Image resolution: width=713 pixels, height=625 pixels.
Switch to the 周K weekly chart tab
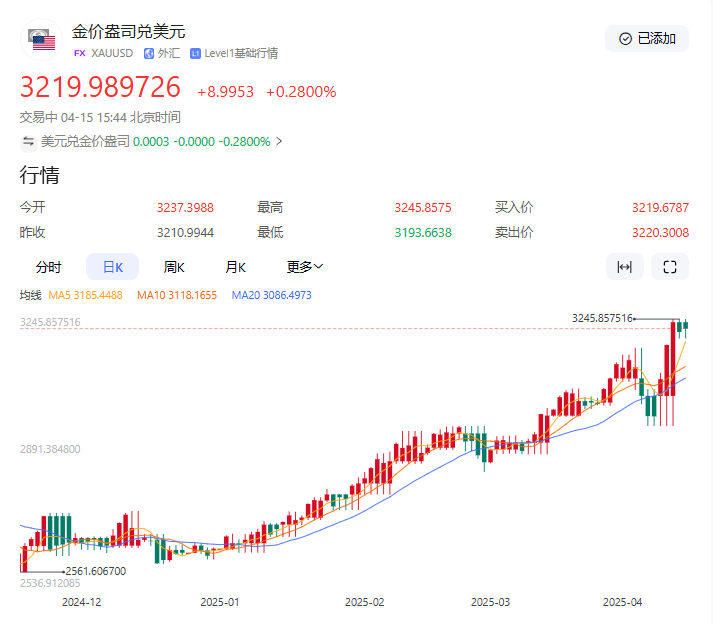[x=176, y=267]
